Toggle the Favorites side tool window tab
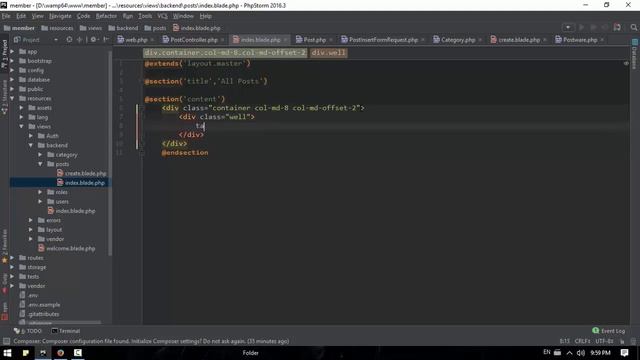The height and width of the screenshot is (360, 640). pos(4,247)
